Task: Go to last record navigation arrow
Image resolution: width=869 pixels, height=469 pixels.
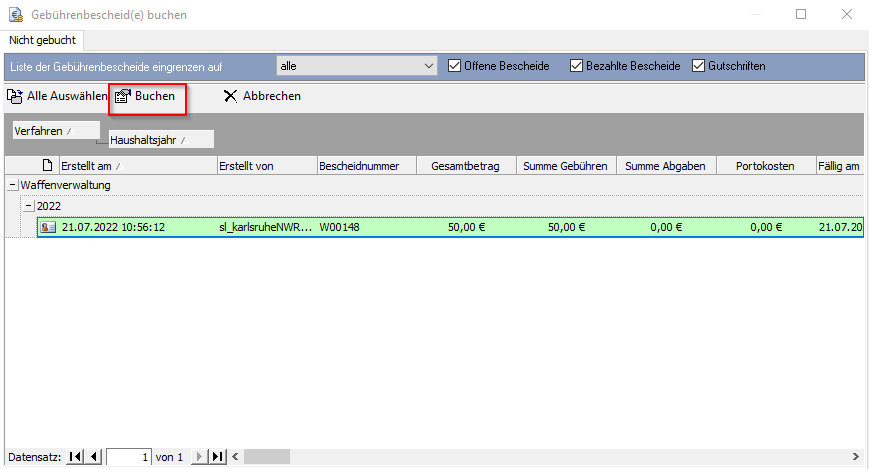Action: click(x=218, y=457)
